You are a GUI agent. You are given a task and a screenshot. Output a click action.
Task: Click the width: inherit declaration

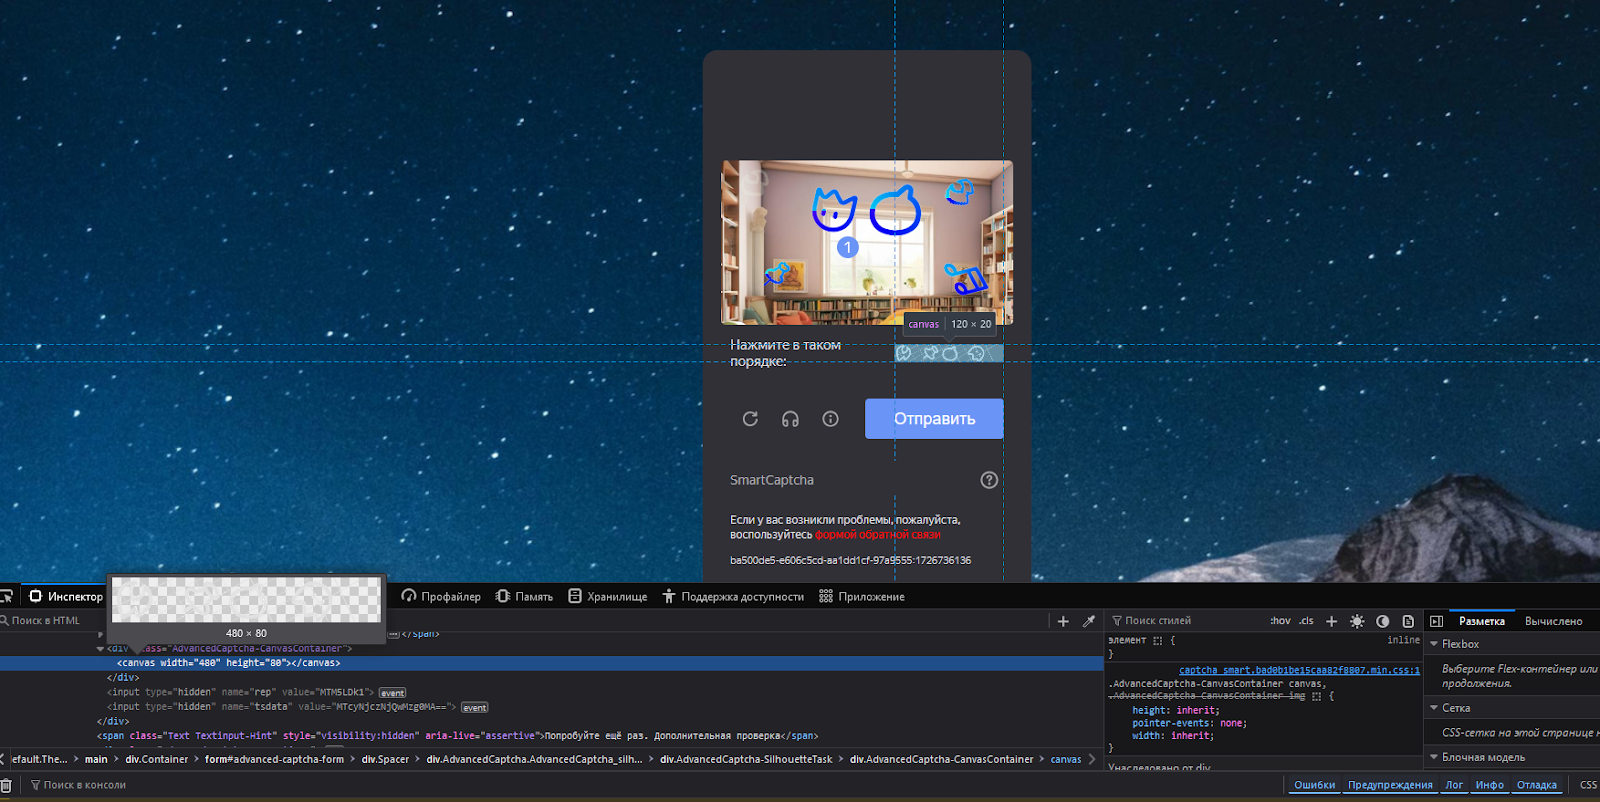[1173, 736]
